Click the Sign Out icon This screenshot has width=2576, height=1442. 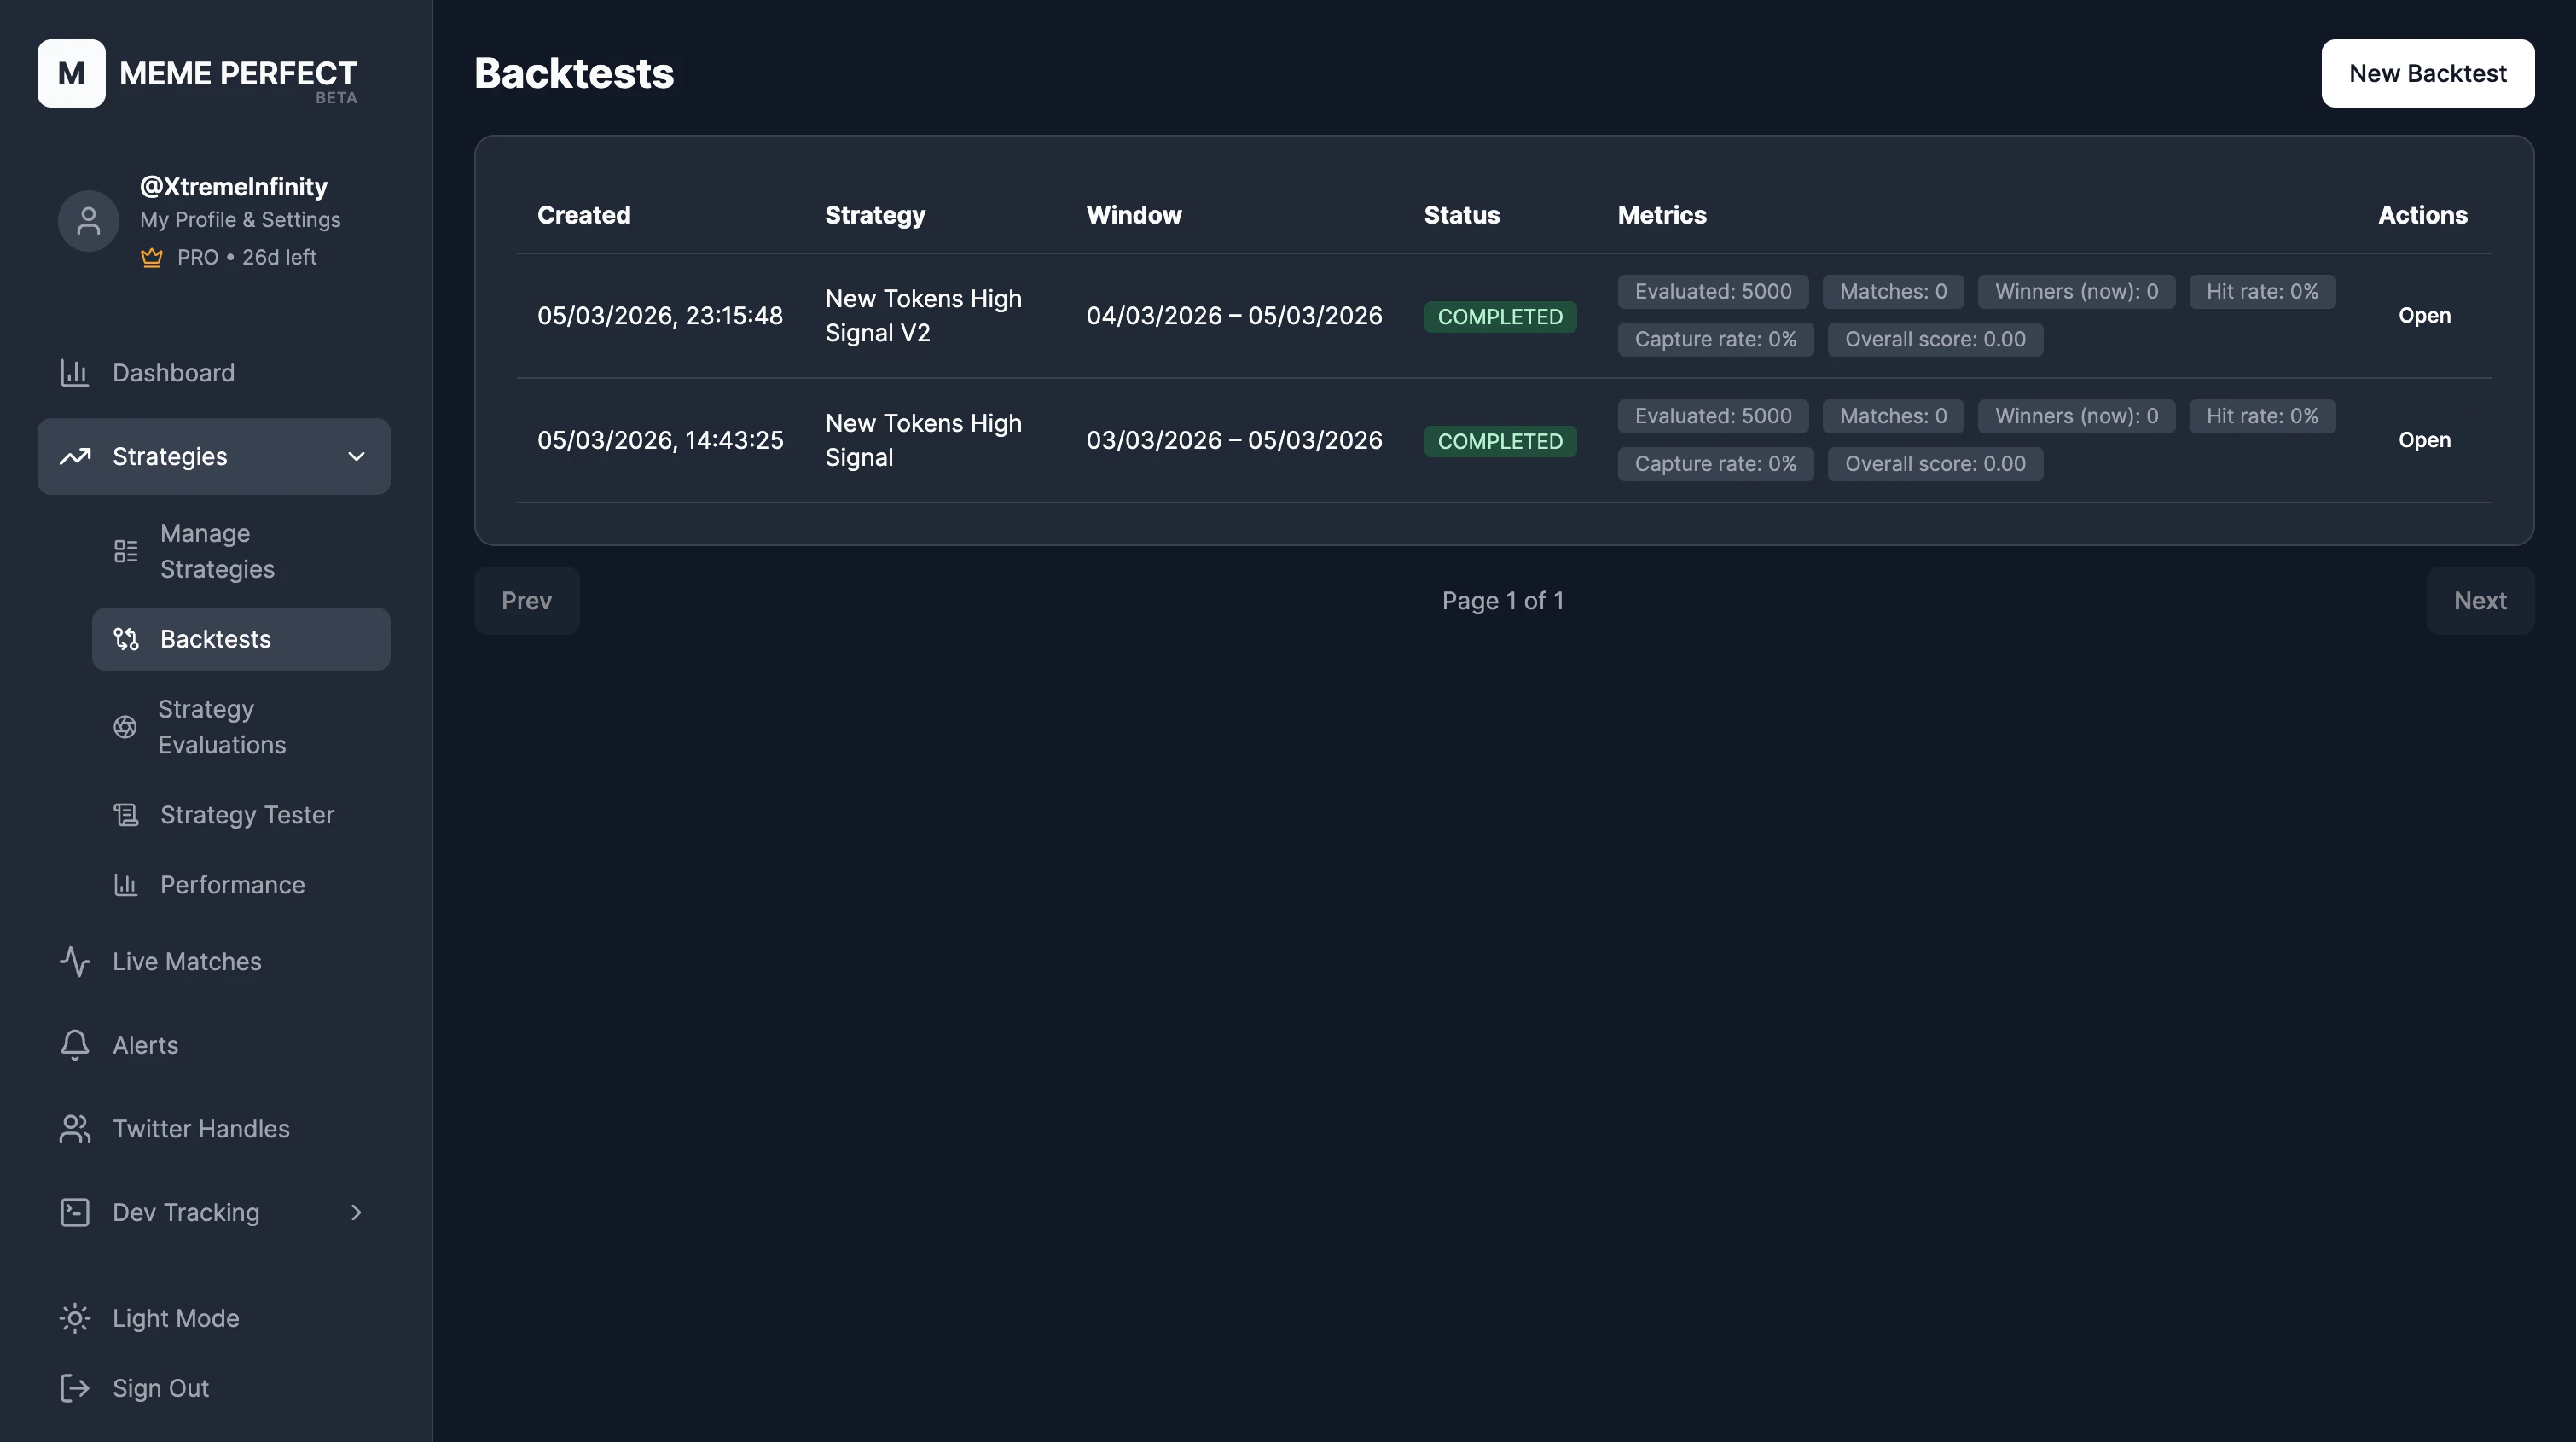pyautogui.click(x=75, y=1388)
